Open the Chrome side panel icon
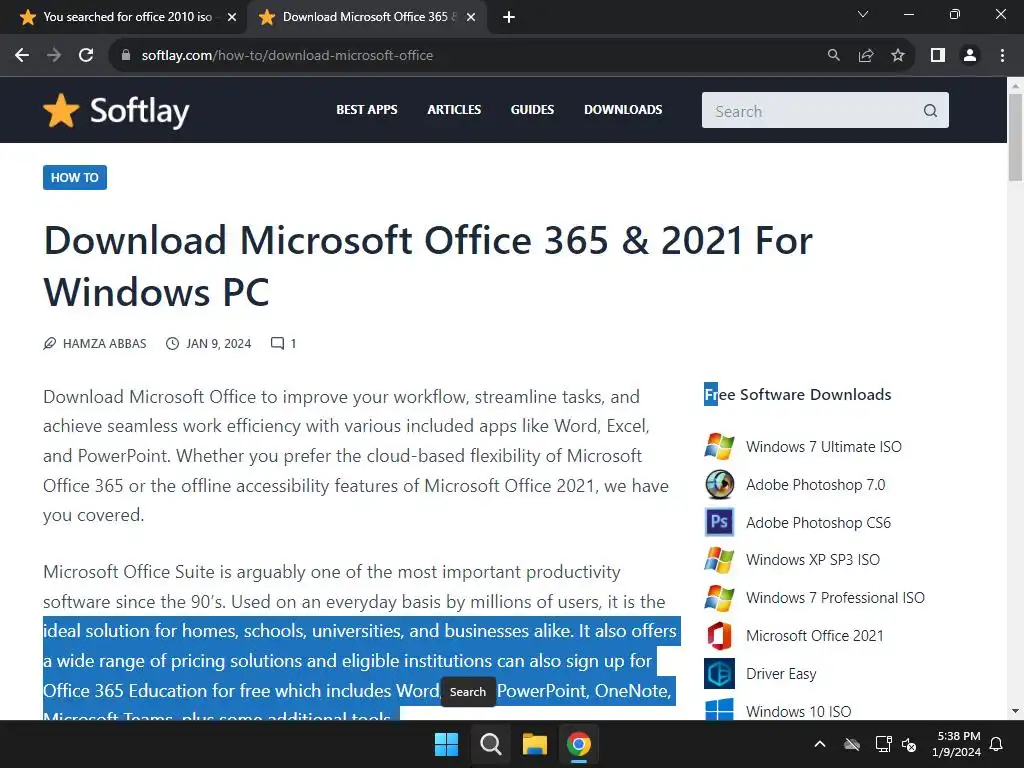Screen dimensions: 1024x768 coord(938,56)
